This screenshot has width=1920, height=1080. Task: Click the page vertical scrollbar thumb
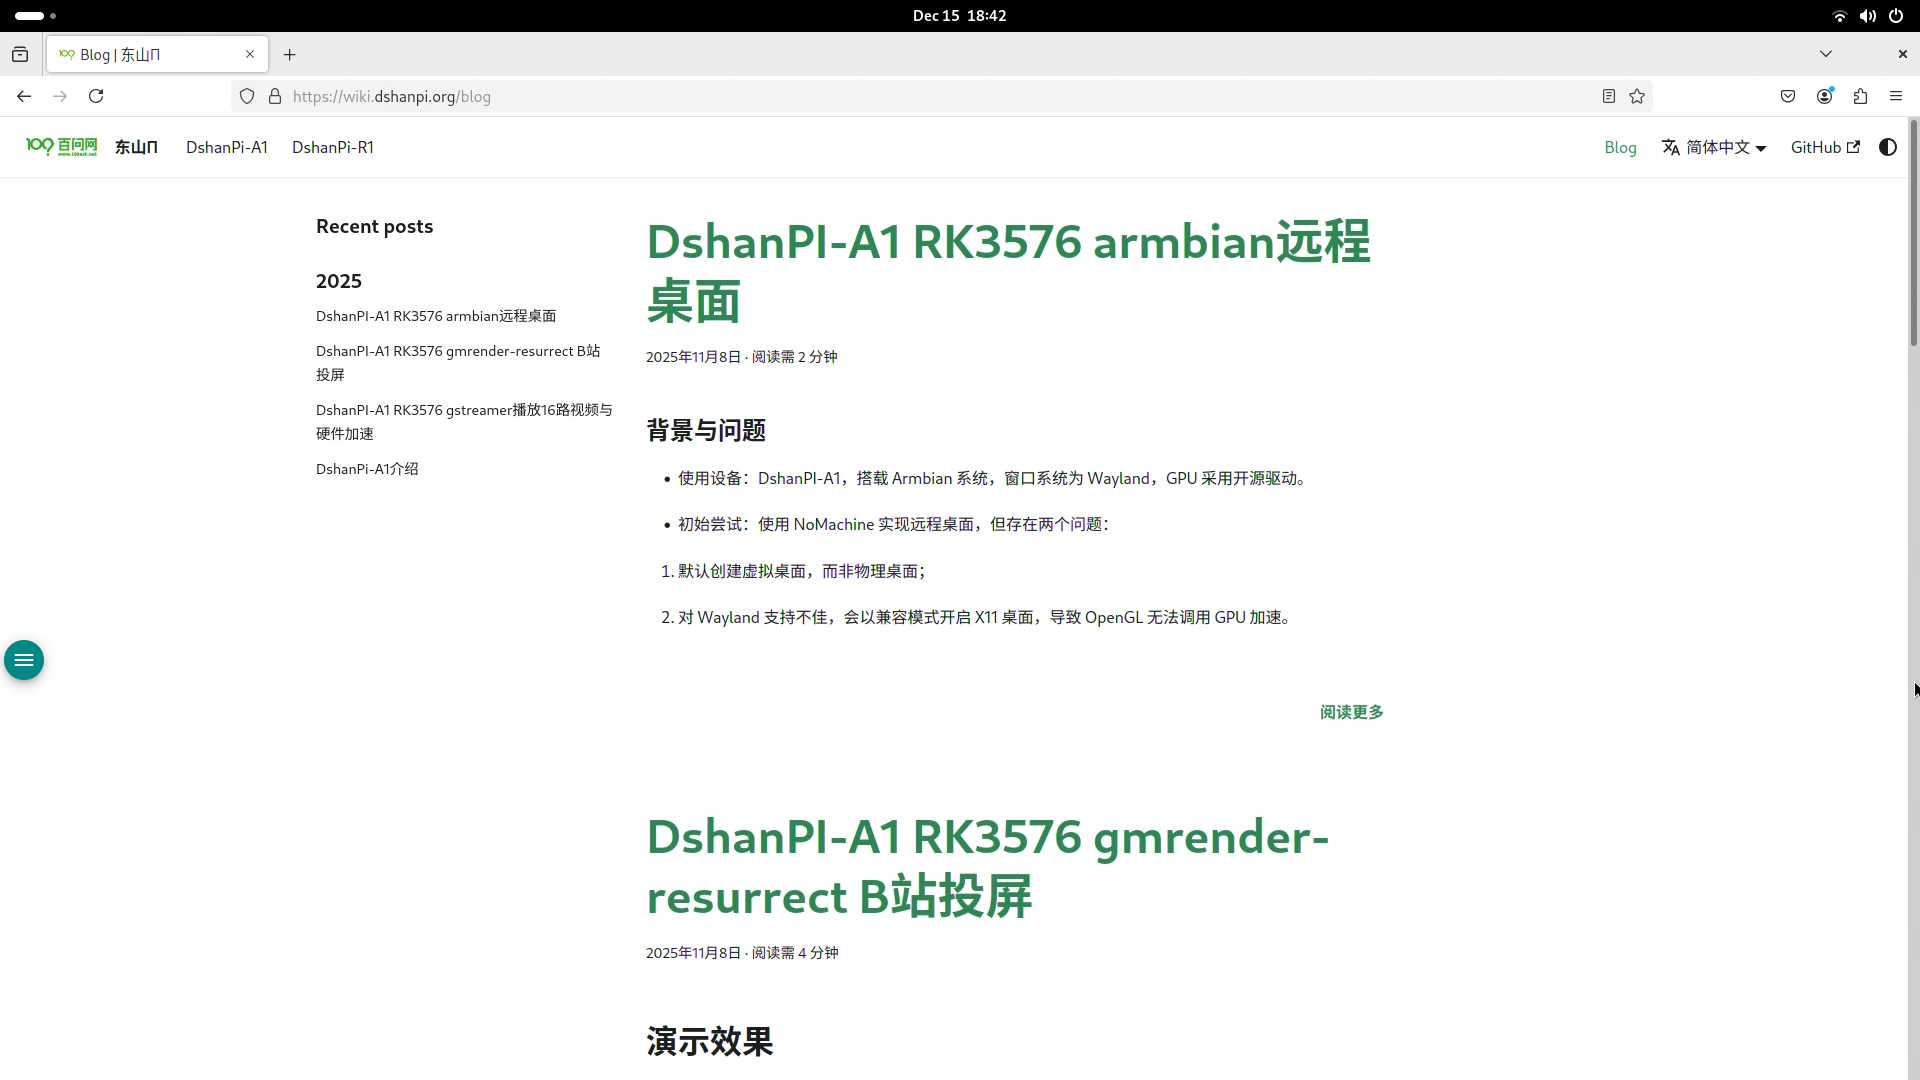[1914, 235]
